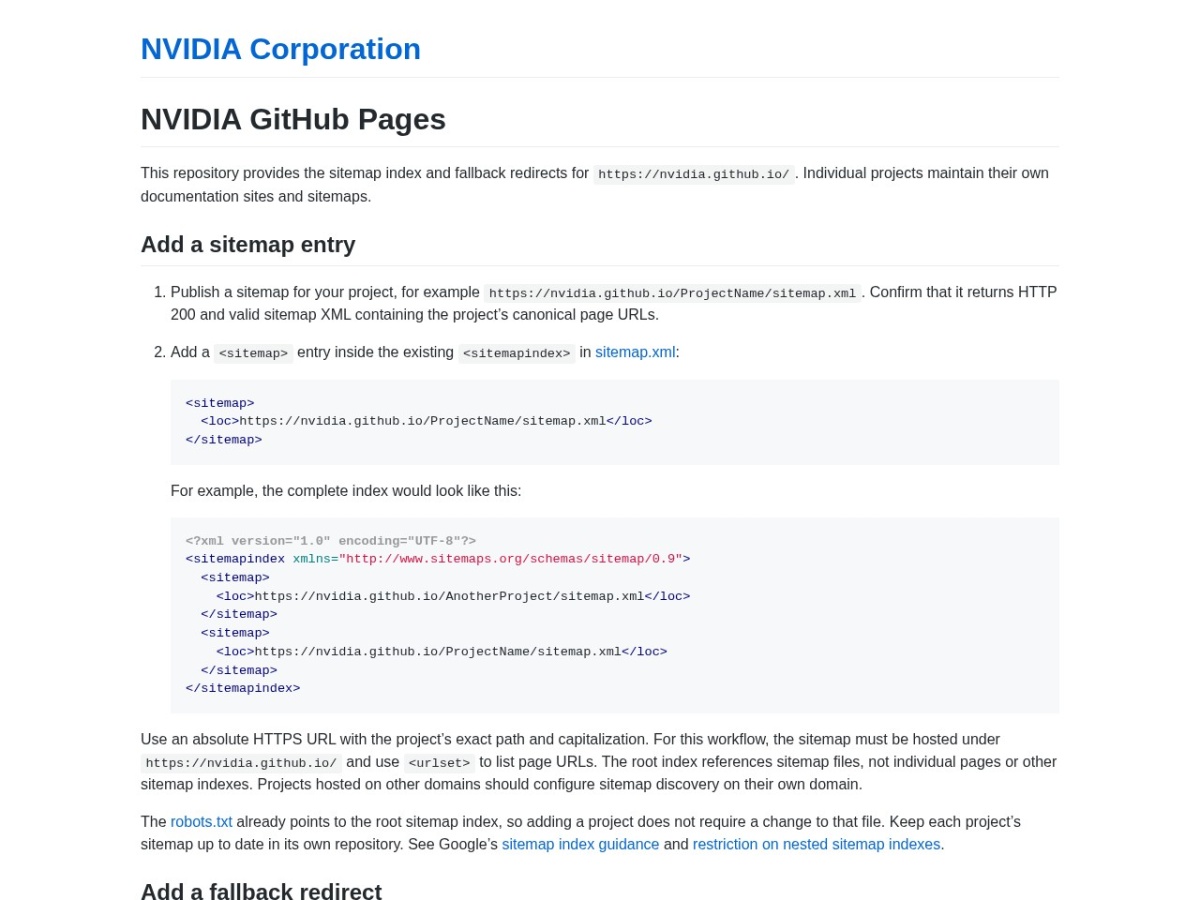Click the 'Add a sitemap entry' heading
Viewport: 1200px width, 900px height.
(248, 244)
